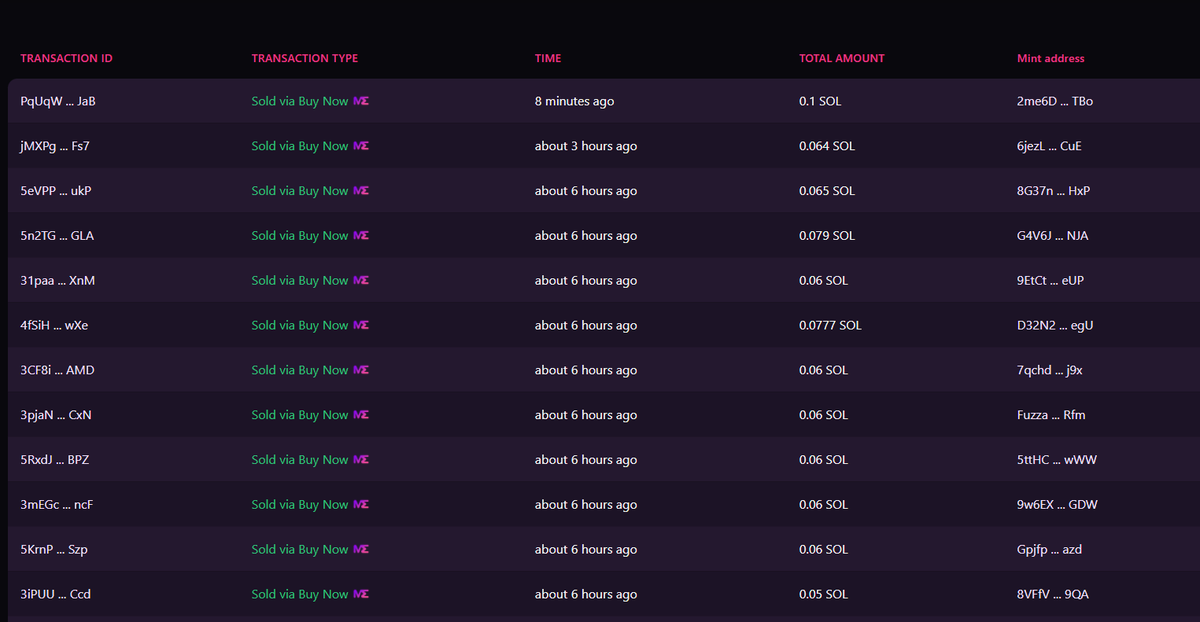Open mint address 9w6EX ... GDW

[x=1057, y=505]
